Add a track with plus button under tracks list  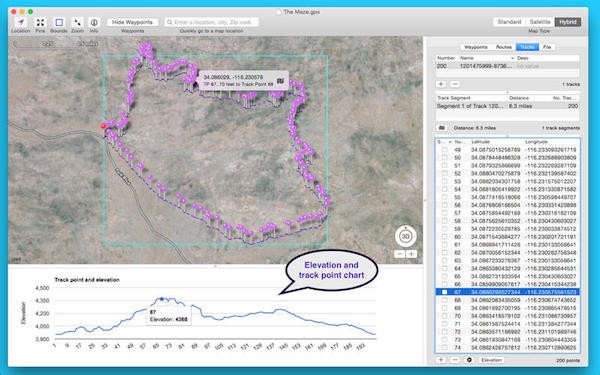441,84
